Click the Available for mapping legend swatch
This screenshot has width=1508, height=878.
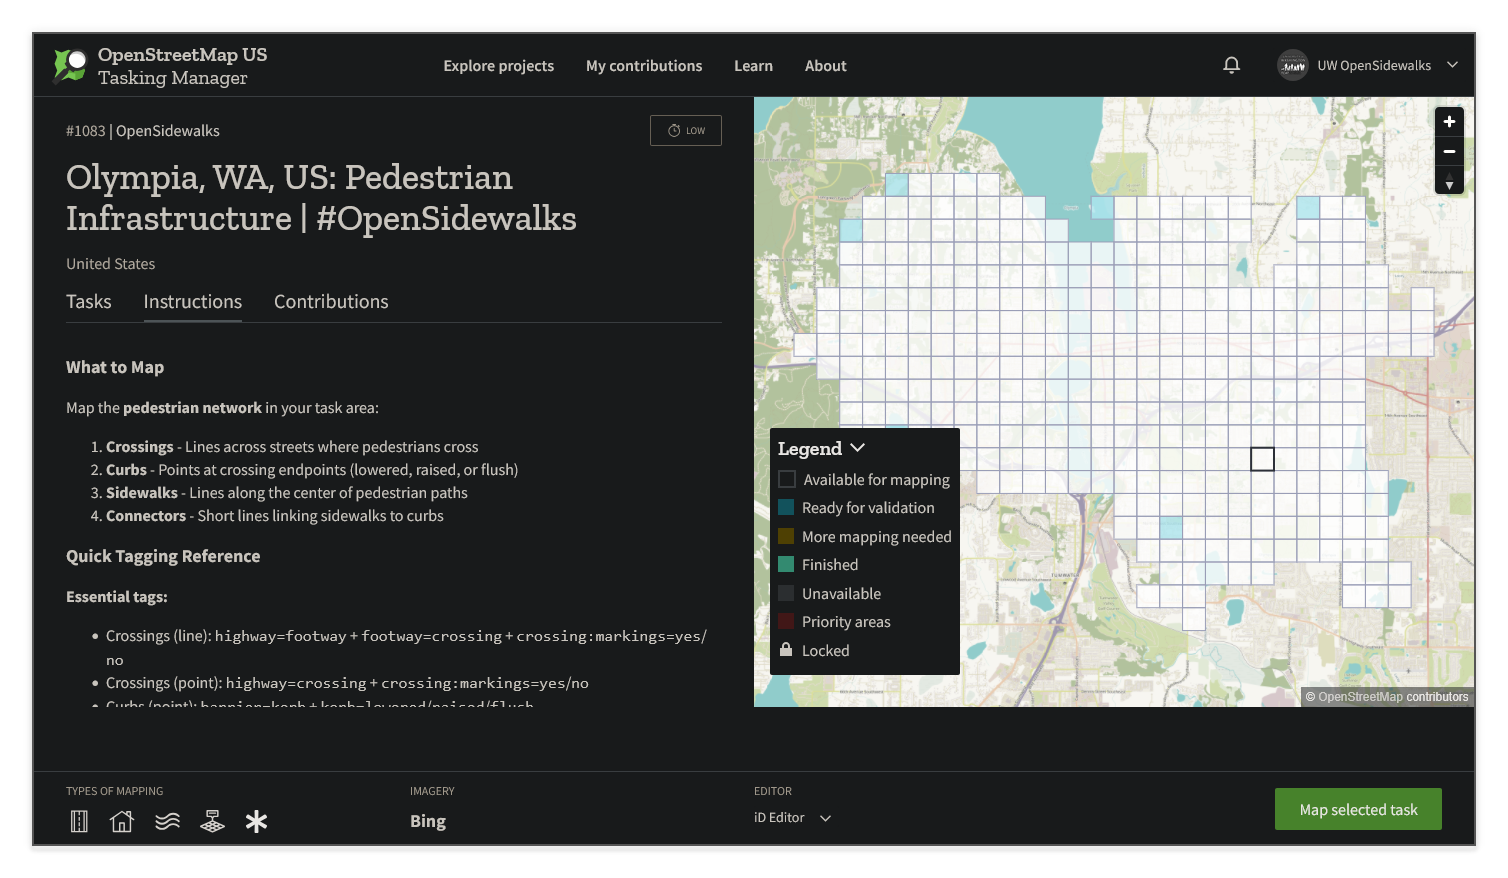pyautogui.click(x=787, y=479)
